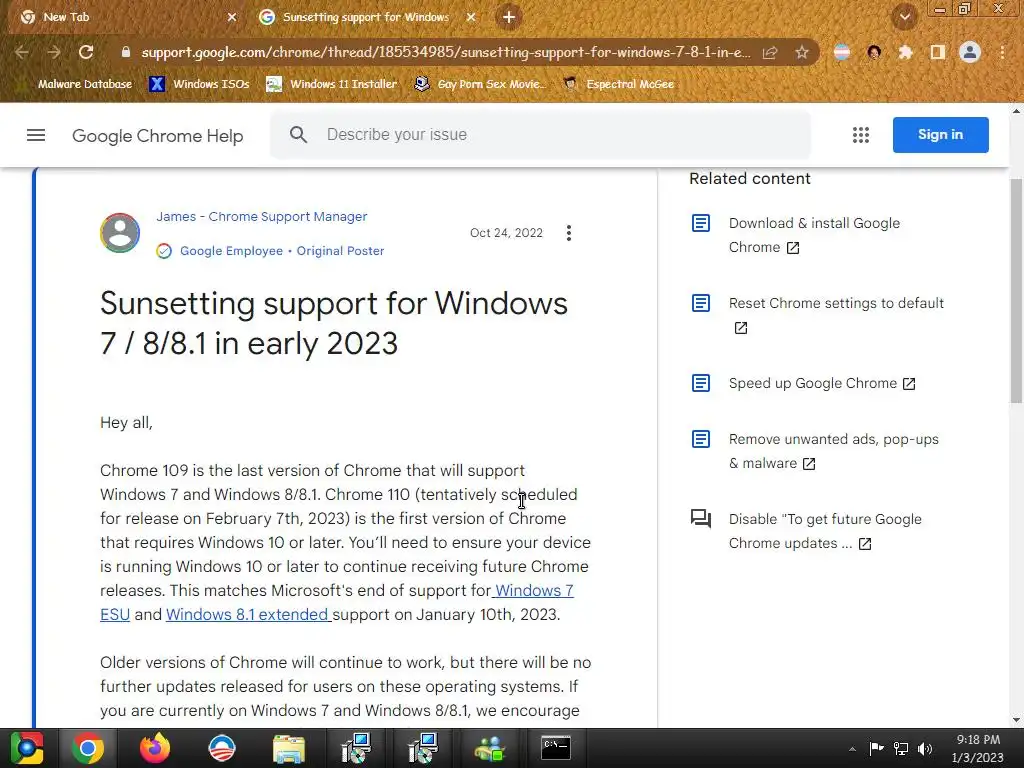Open James - Chrome Support Manager profile
The width and height of the screenshot is (1024, 768).
pyautogui.click(x=261, y=216)
